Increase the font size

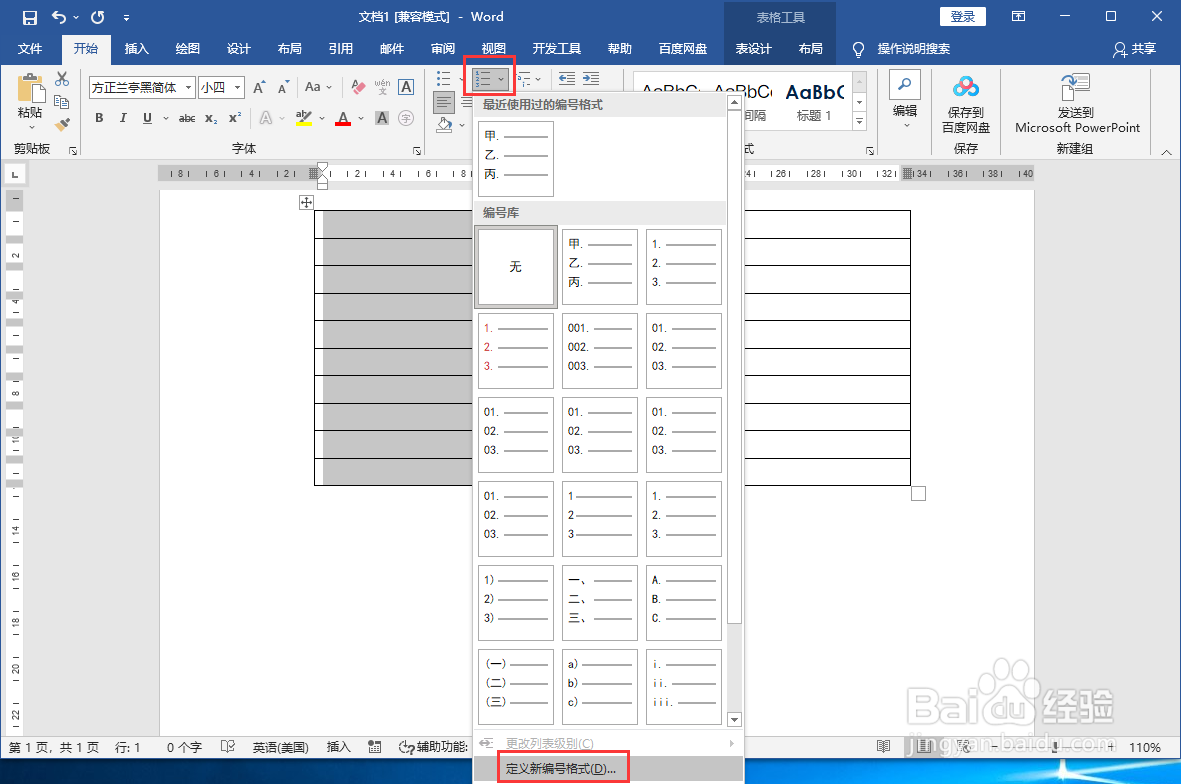(258, 87)
